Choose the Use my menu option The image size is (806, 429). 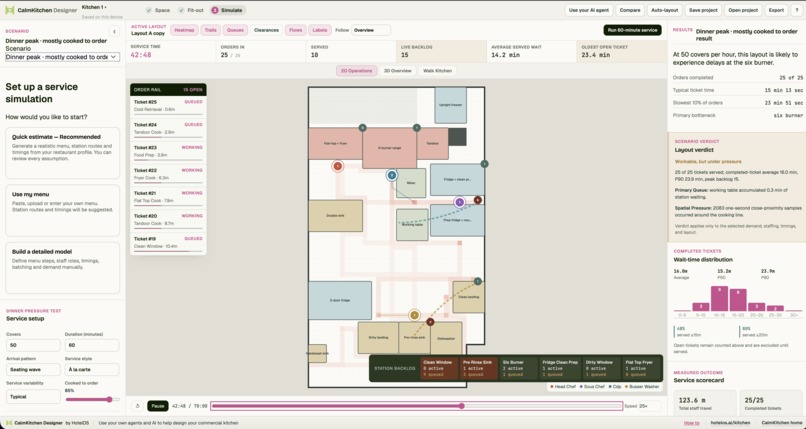tap(63, 211)
